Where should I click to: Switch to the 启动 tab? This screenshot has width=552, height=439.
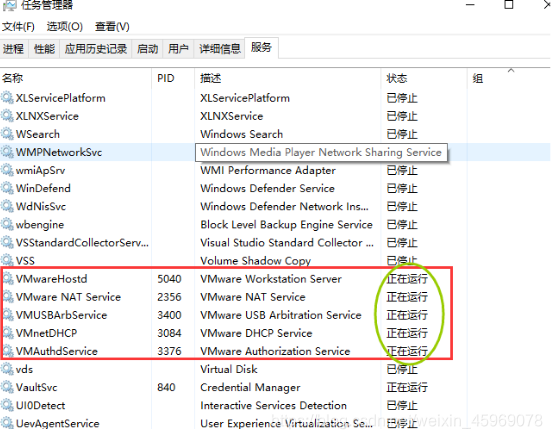click(148, 49)
